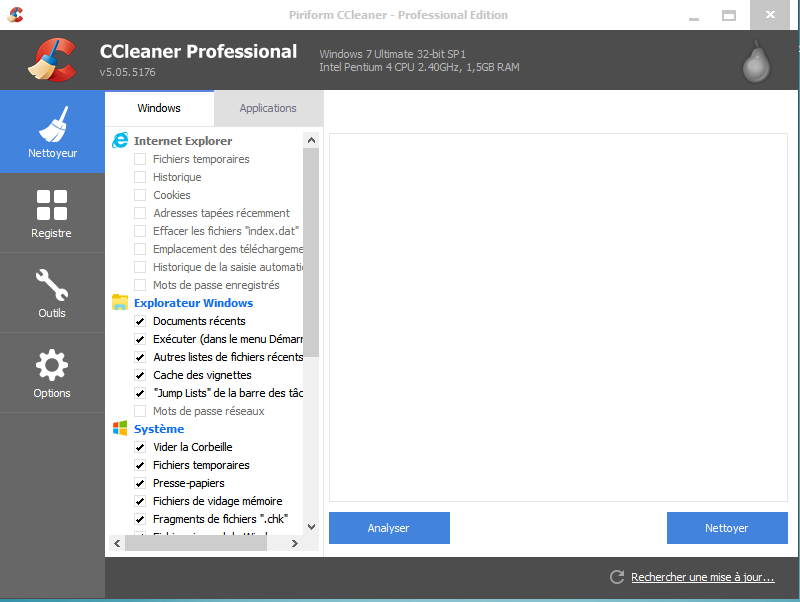Uncheck Documents récents
The image size is (800, 602).
click(x=140, y=321)
